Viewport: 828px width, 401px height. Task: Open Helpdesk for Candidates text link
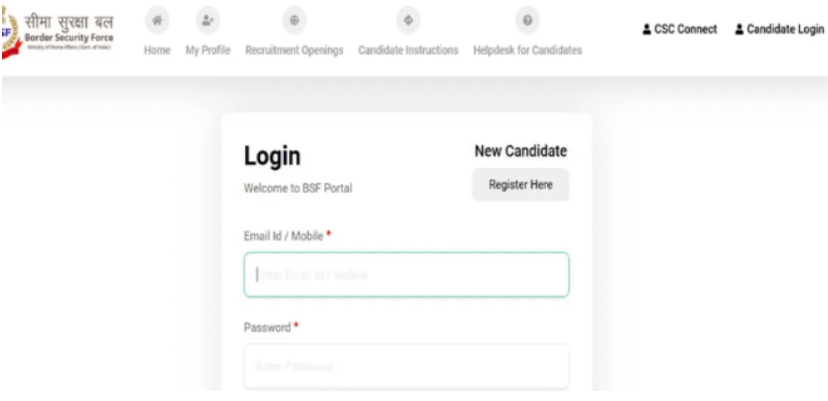pos(527,50)
